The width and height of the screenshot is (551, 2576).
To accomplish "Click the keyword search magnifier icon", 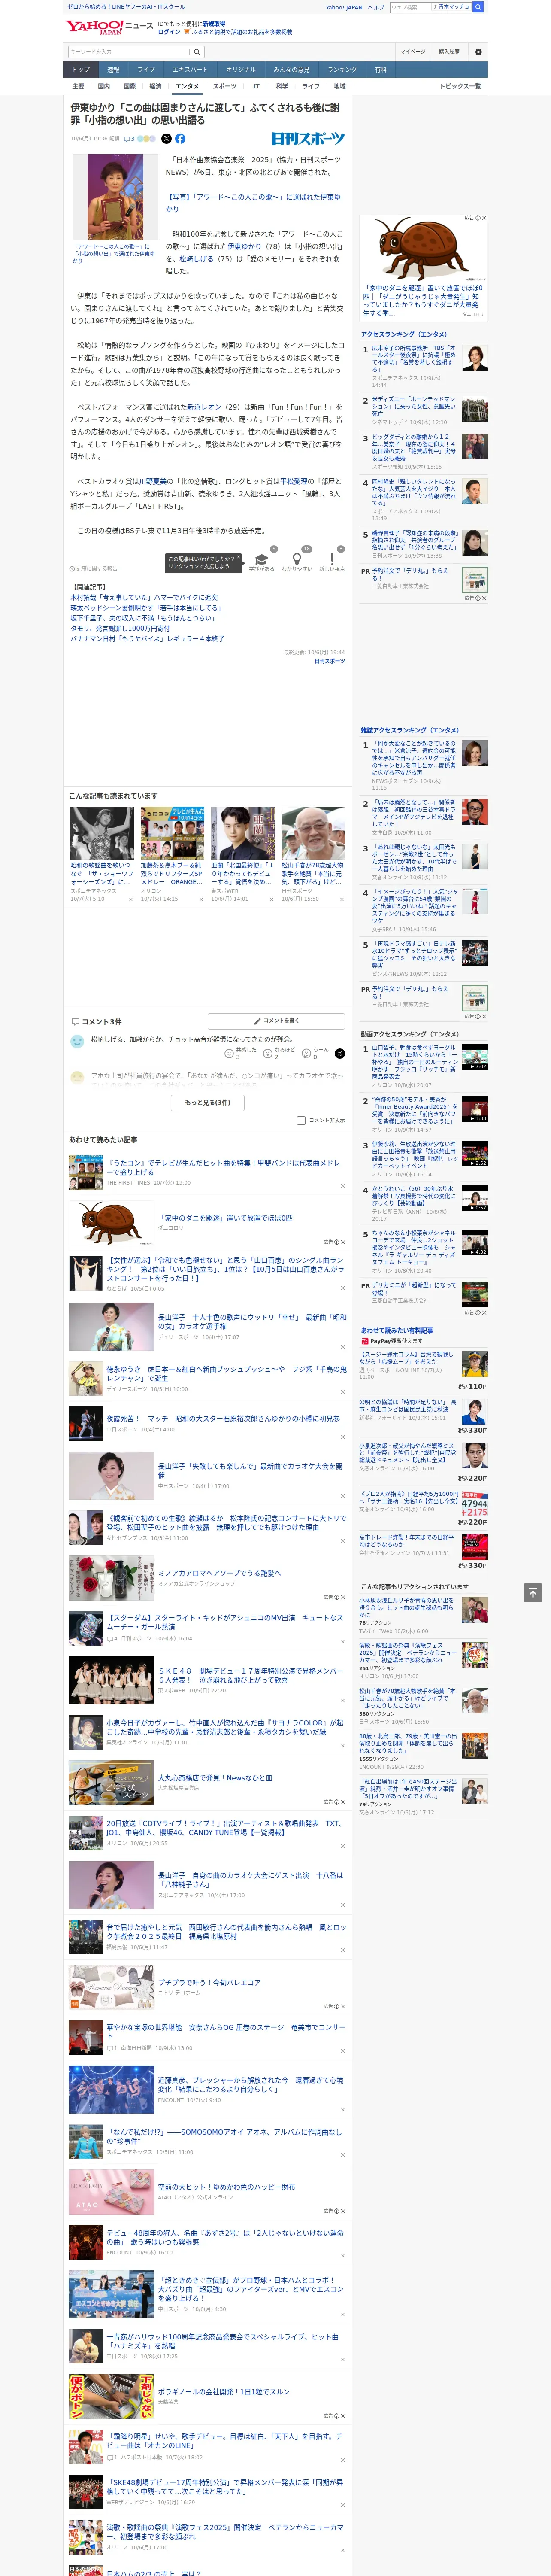I will coord(197,51).
